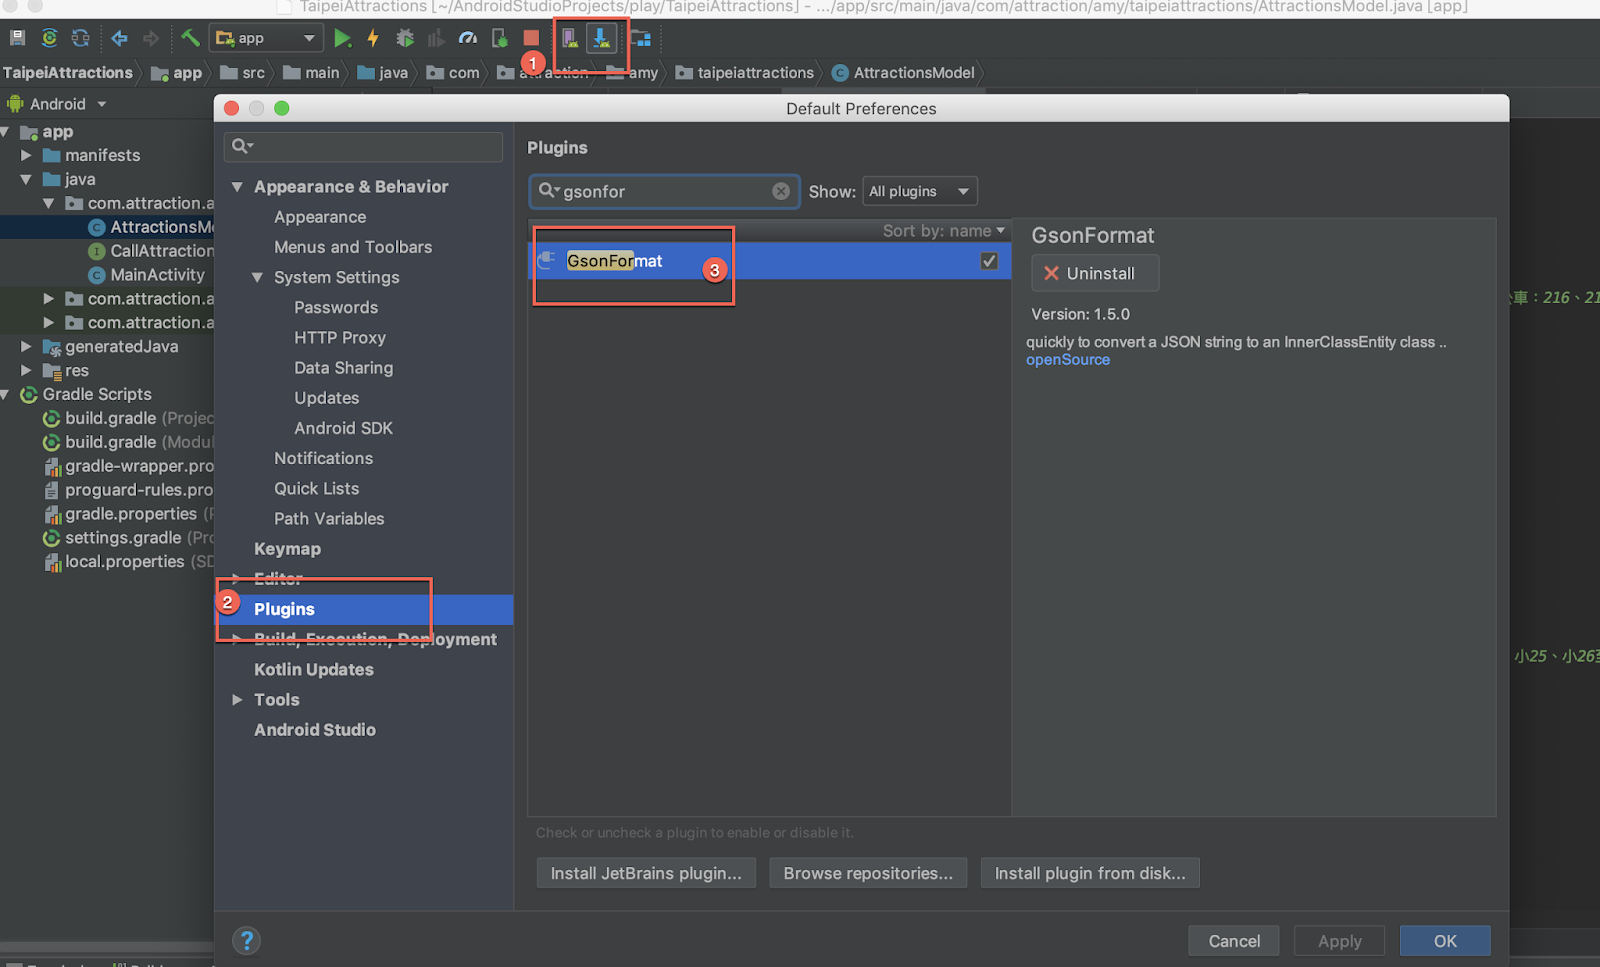Screen dimensions: 1600x967
Task: Open the AVD Manager icon
Action: (569, 38)
